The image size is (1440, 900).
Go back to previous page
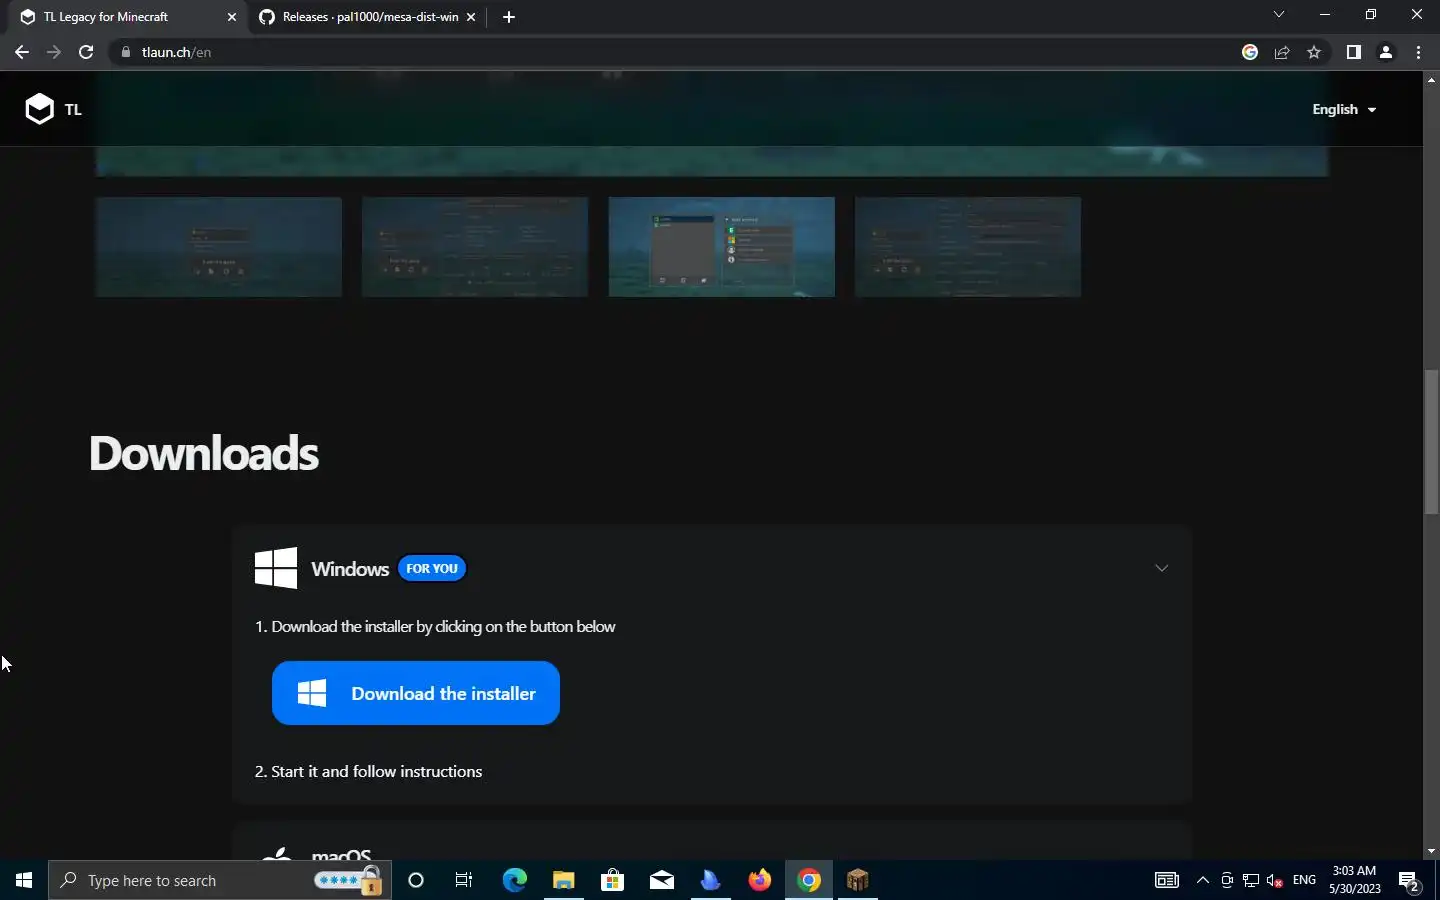click(x=22, y=52)
